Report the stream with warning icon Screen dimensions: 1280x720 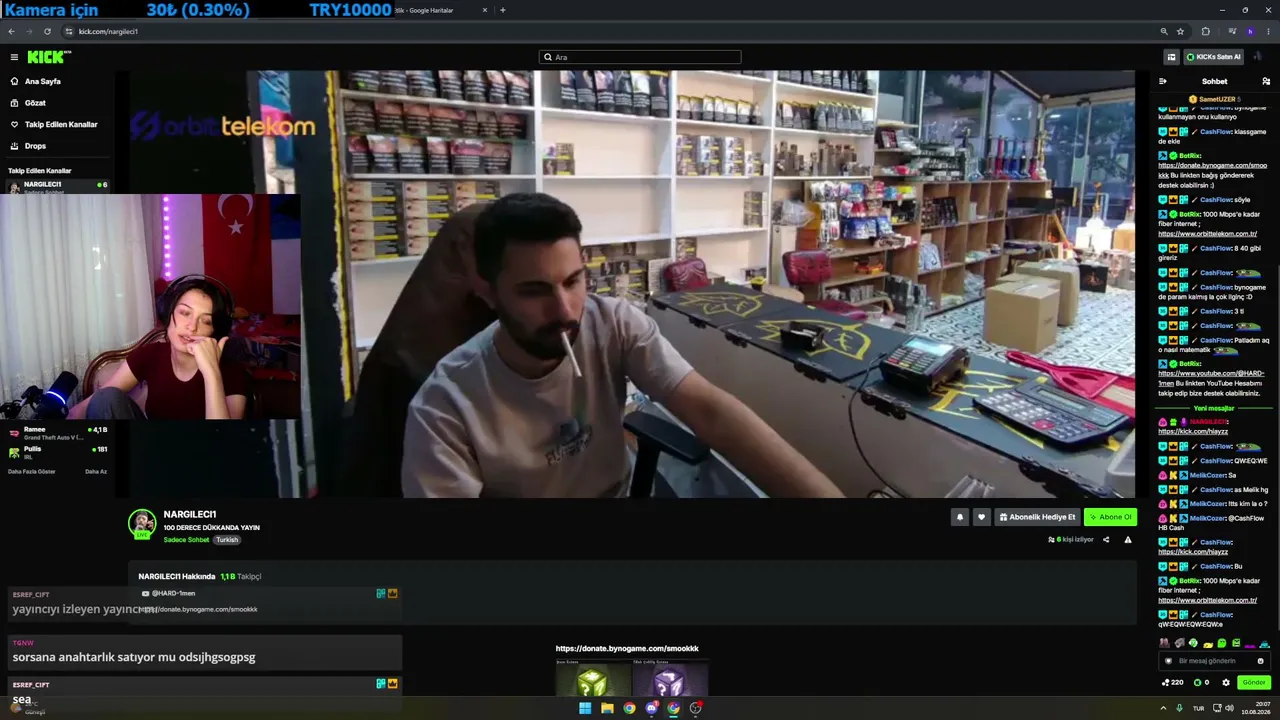[x=1128, y=540]
